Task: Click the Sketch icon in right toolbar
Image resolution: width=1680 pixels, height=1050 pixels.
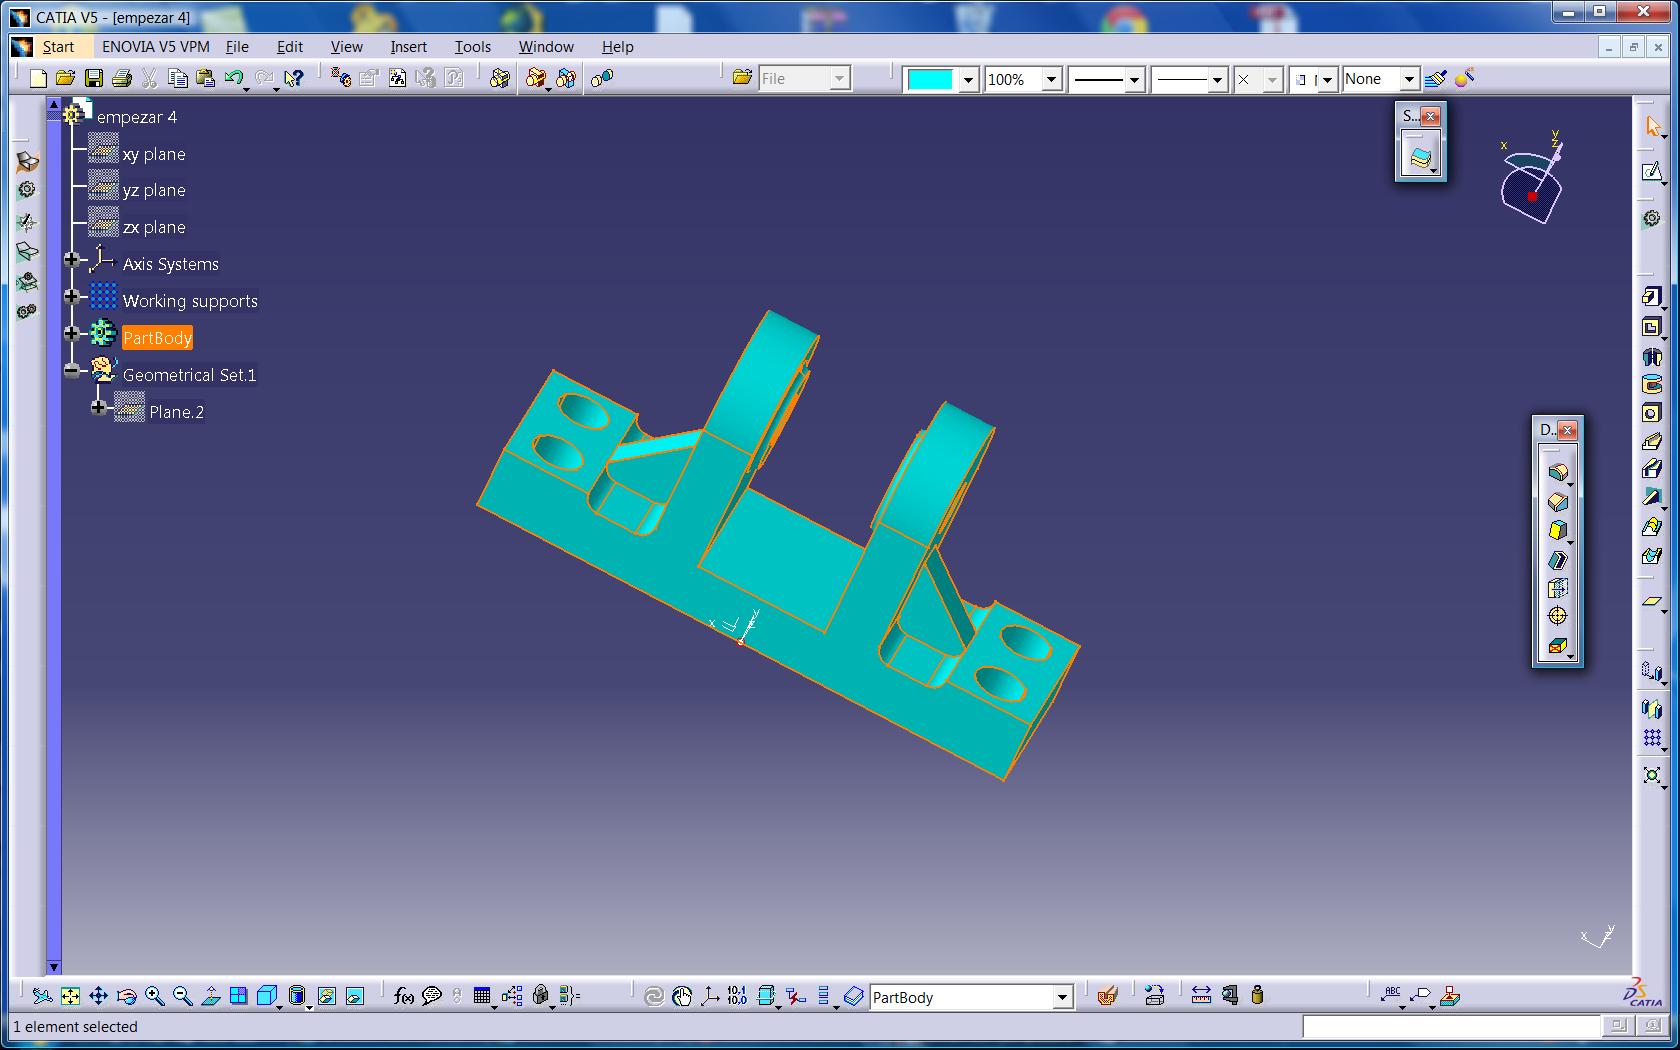Action: click(1652, 172)
